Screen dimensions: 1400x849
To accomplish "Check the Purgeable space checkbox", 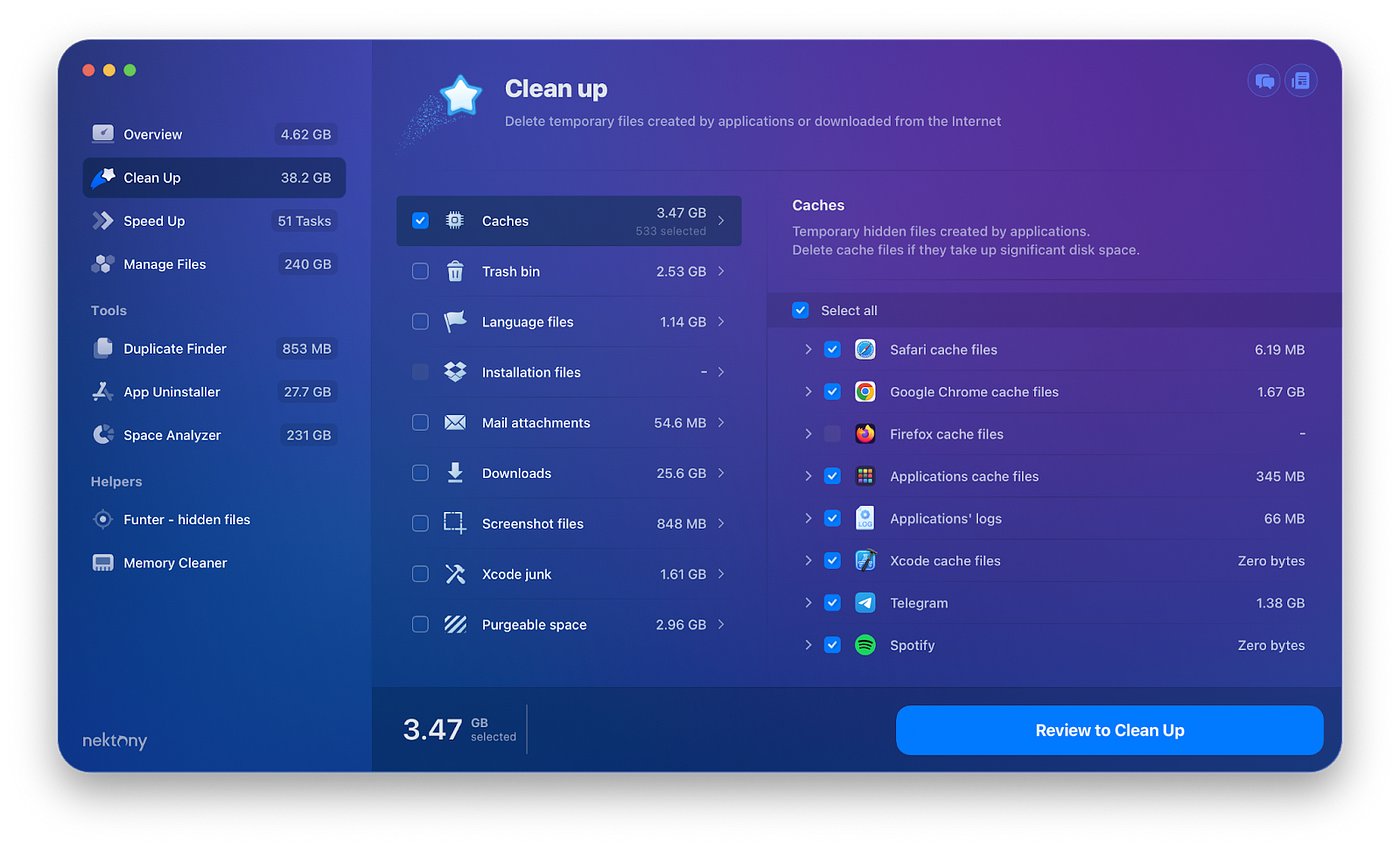I will 420,624.
